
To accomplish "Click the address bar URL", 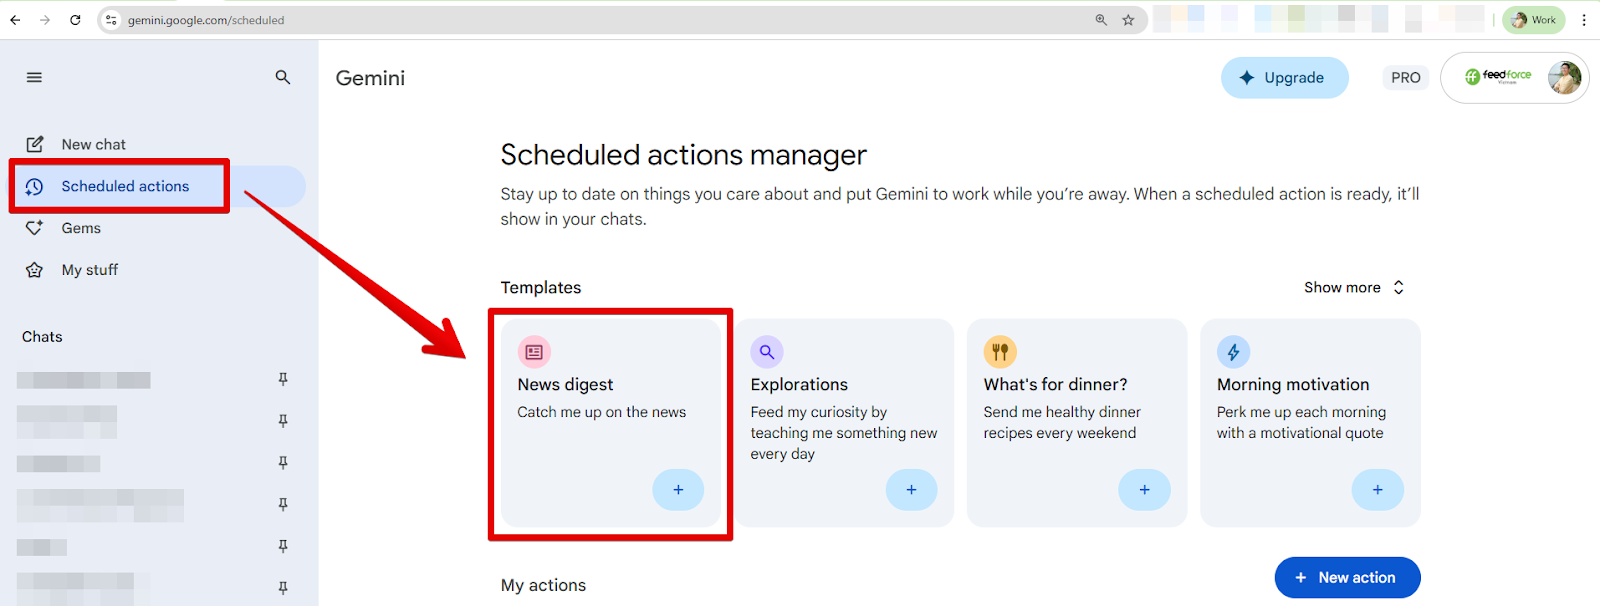I will [x=206, y=20].
